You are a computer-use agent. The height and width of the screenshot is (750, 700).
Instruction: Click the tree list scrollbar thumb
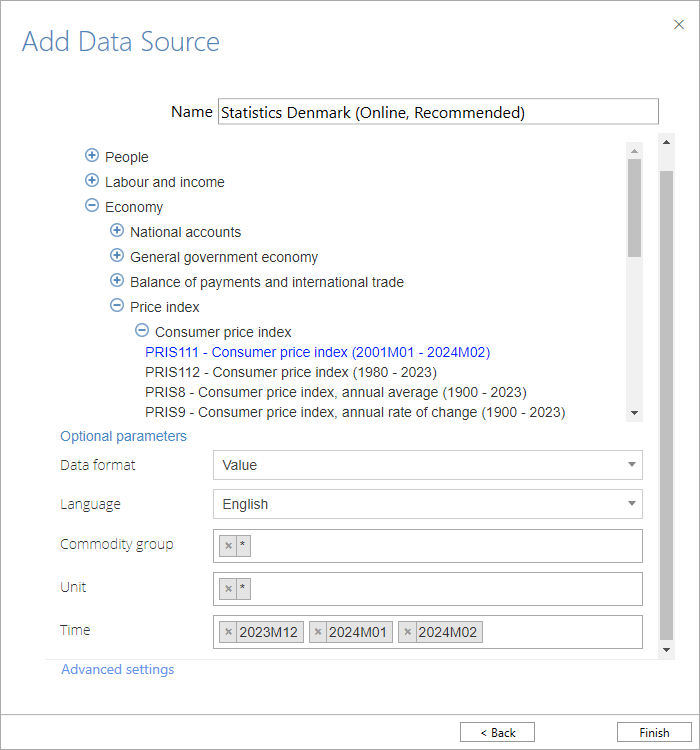(x=634, y=208)
